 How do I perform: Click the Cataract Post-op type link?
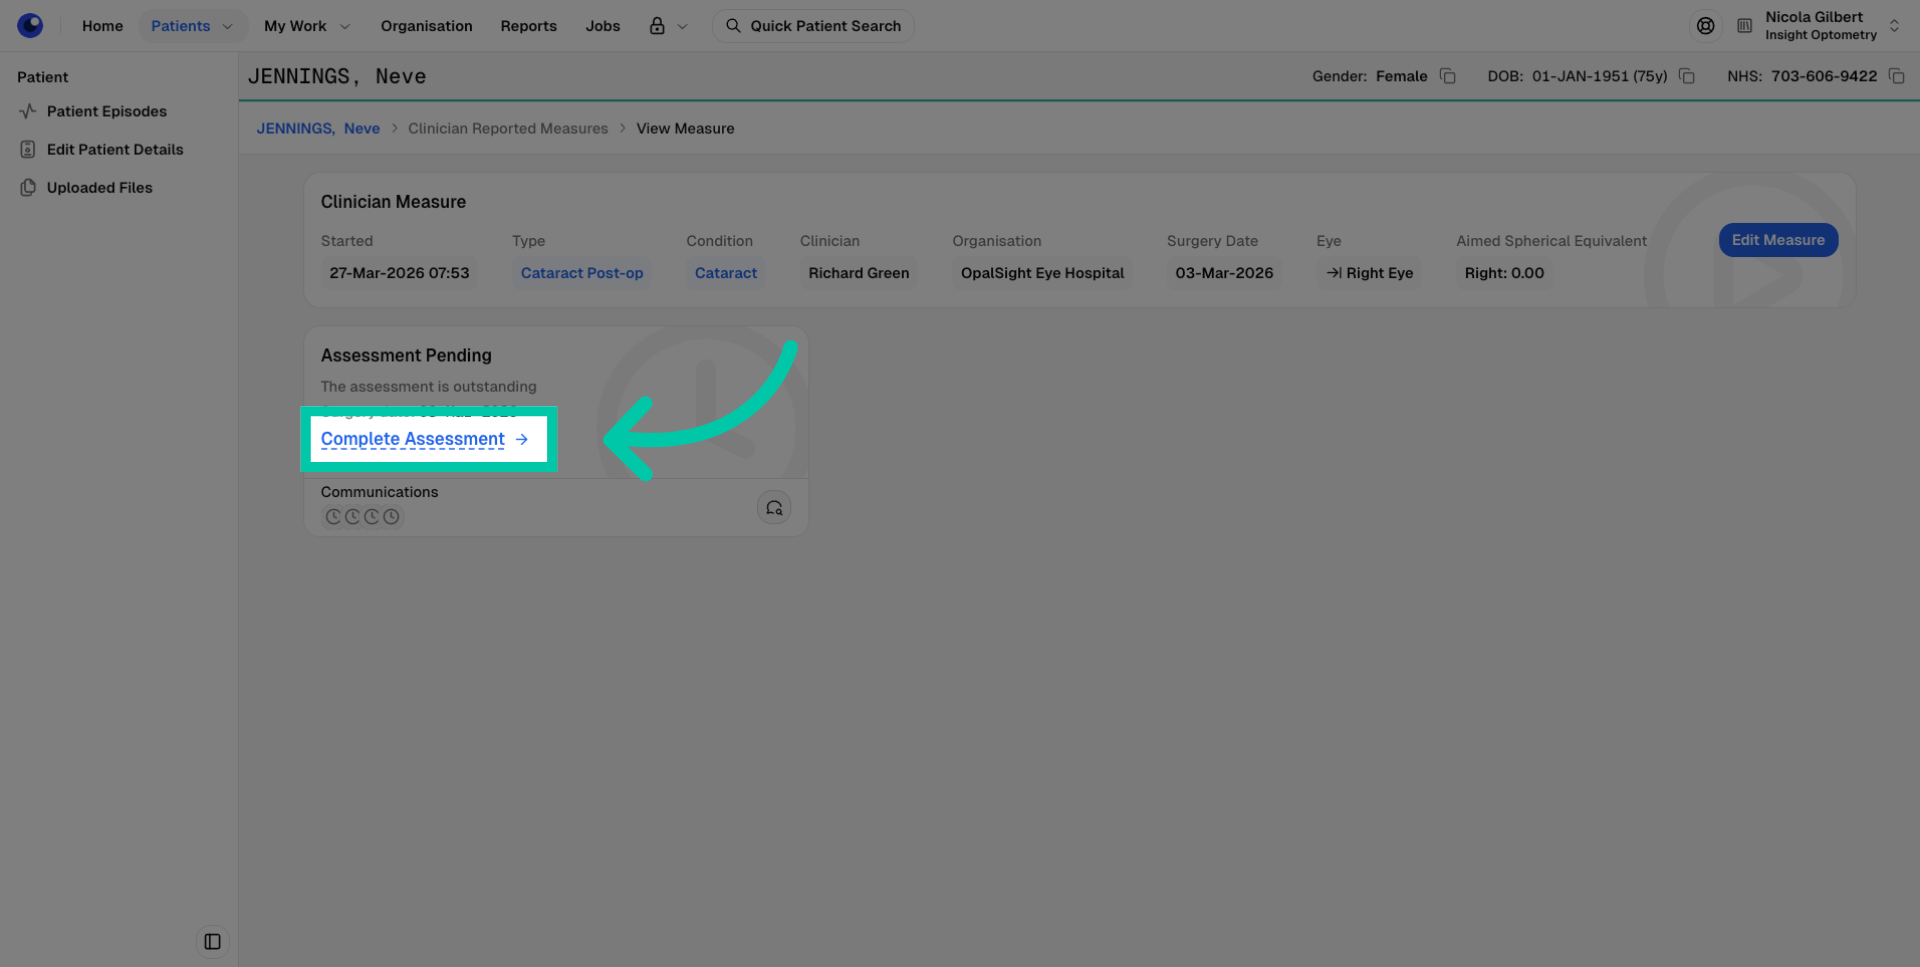coord(582,273)
